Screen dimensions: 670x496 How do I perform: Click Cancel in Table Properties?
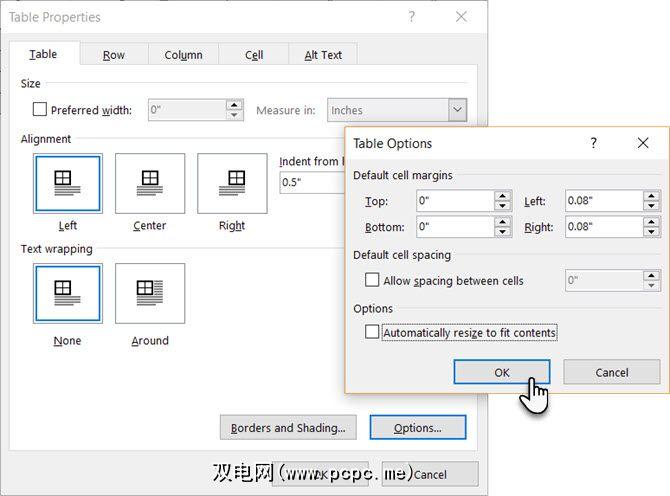(430, 474)
